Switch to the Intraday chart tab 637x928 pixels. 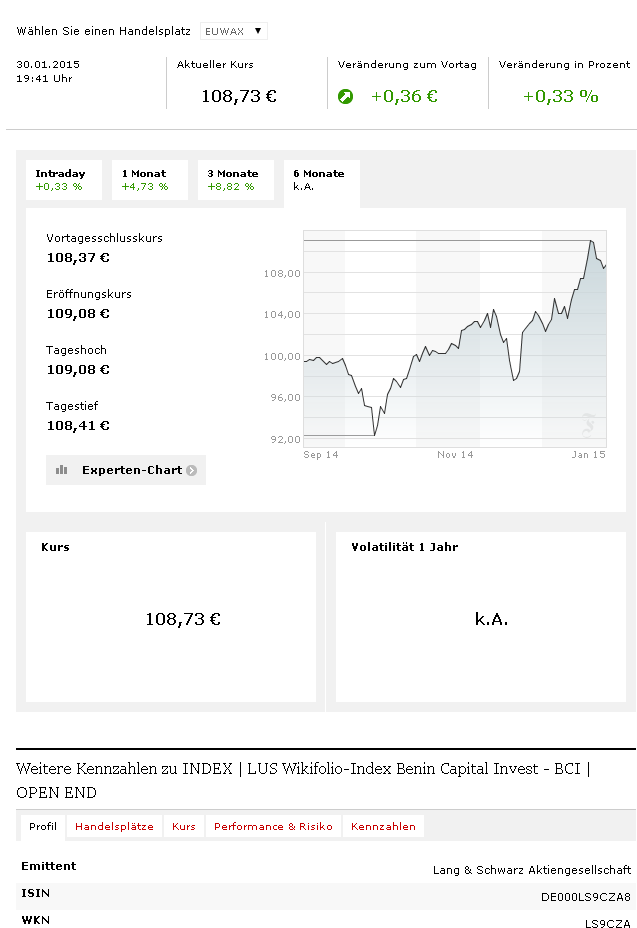click(x=63, y=180)
